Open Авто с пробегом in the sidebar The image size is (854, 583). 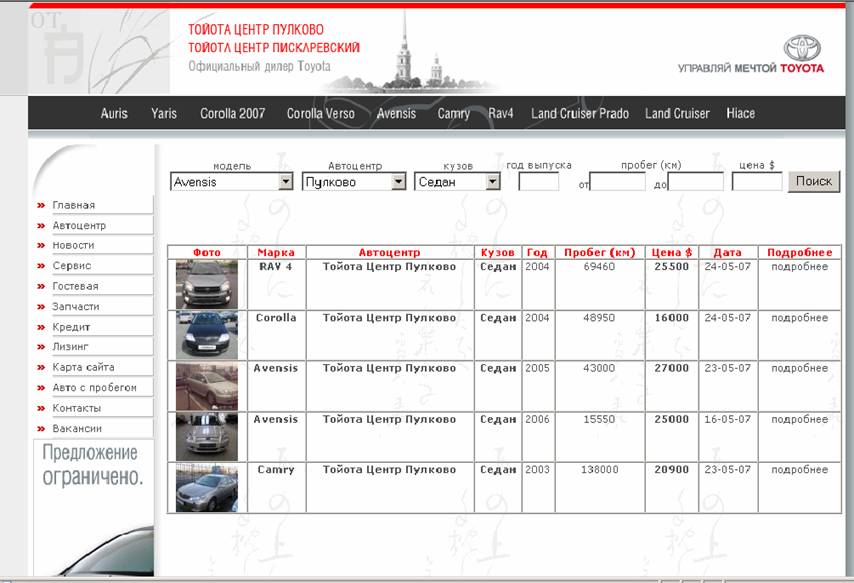[94, 388]
